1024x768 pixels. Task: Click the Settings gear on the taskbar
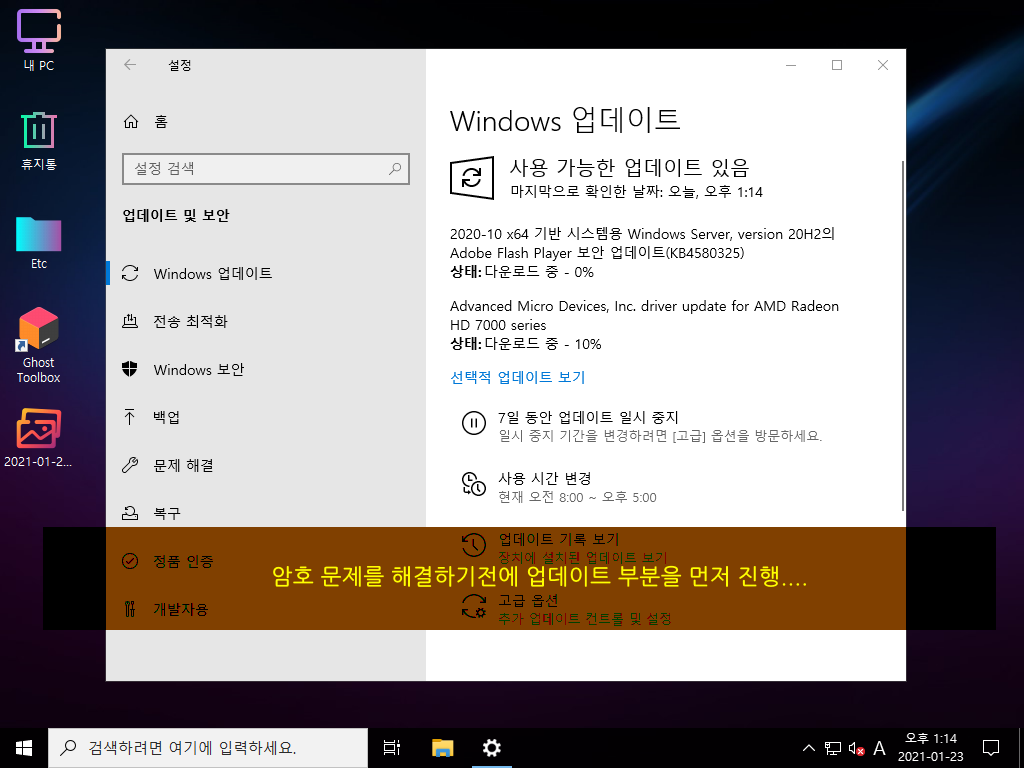tap(491, 748)
